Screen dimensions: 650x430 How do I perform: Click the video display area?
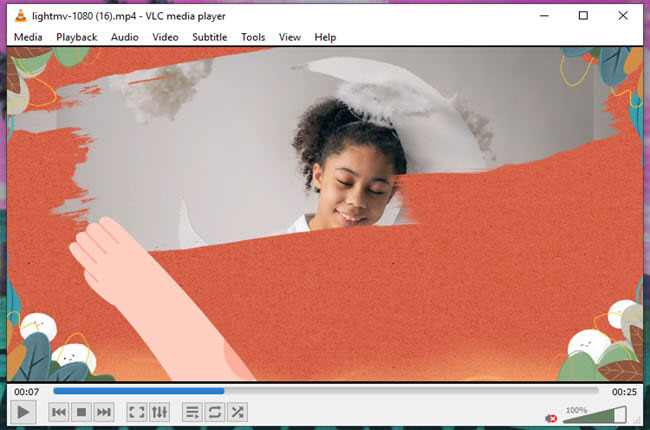(325, 214)
